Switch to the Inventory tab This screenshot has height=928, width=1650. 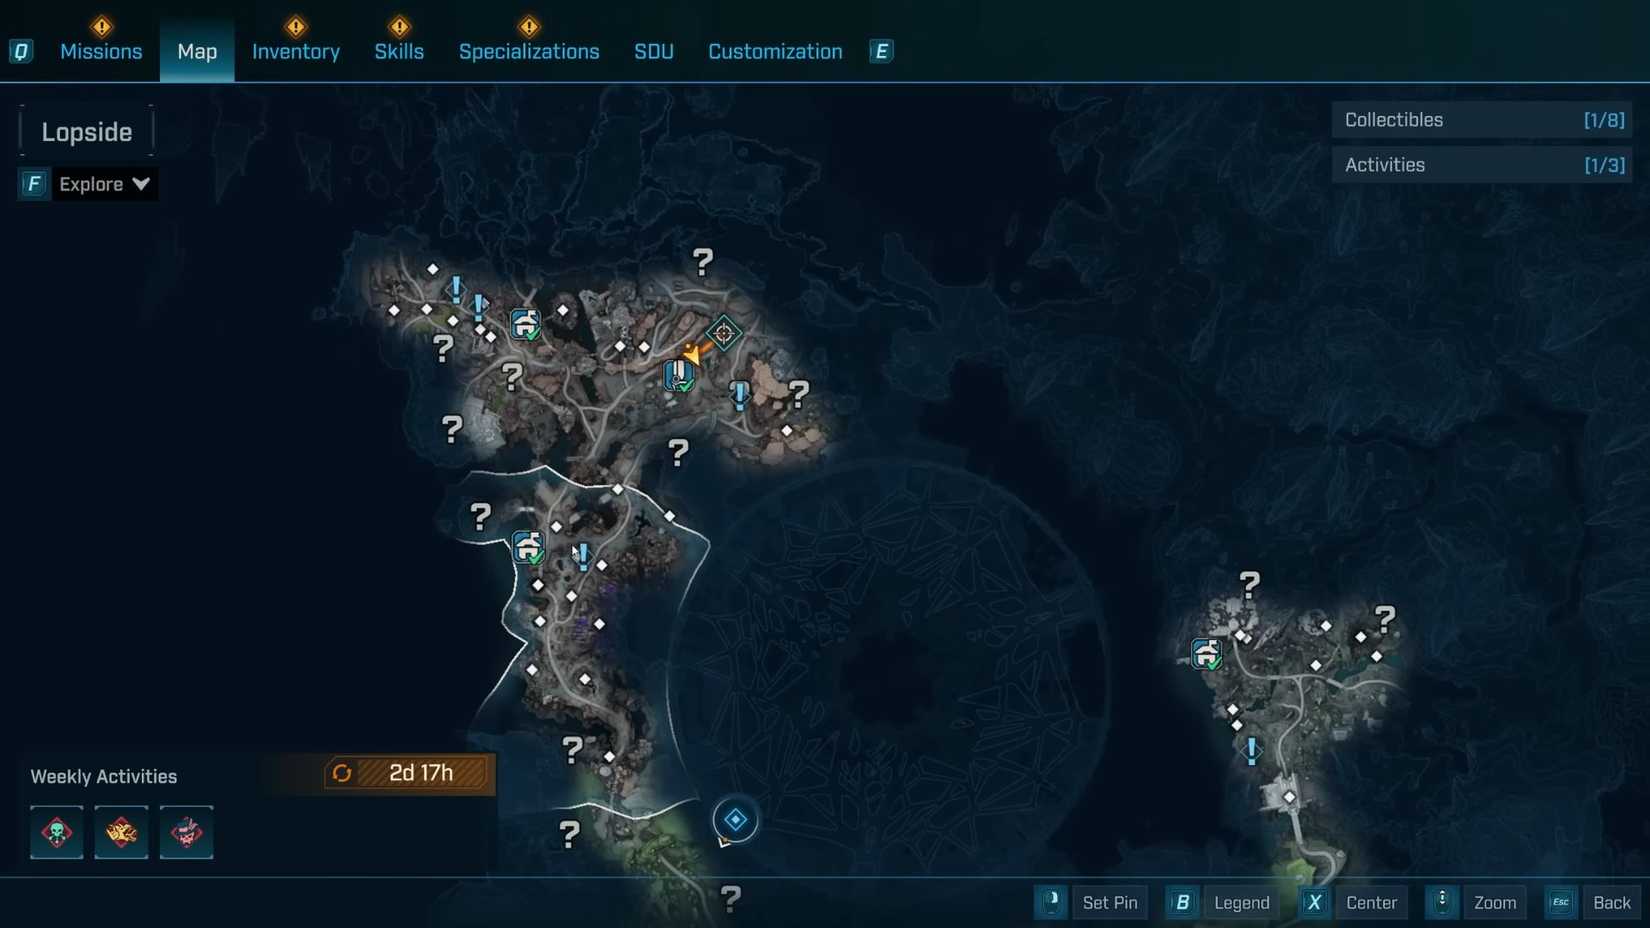pos(295,51)
